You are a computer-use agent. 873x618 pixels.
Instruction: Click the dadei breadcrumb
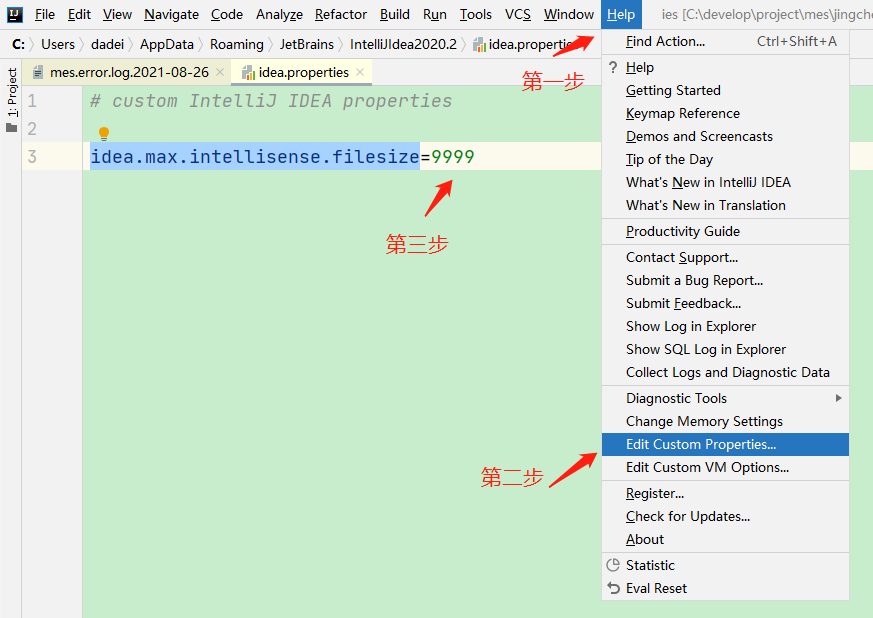pos(107,44)
